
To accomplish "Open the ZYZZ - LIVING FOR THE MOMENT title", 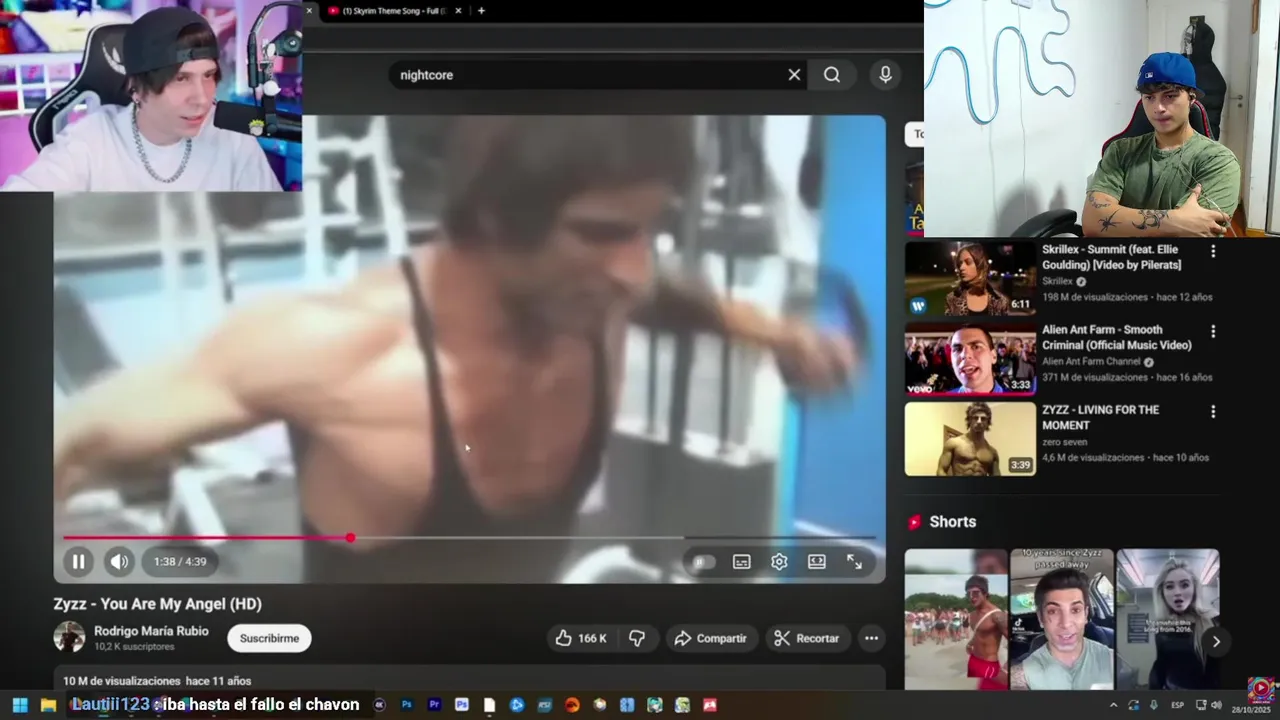I will [x=1100, y=417].
